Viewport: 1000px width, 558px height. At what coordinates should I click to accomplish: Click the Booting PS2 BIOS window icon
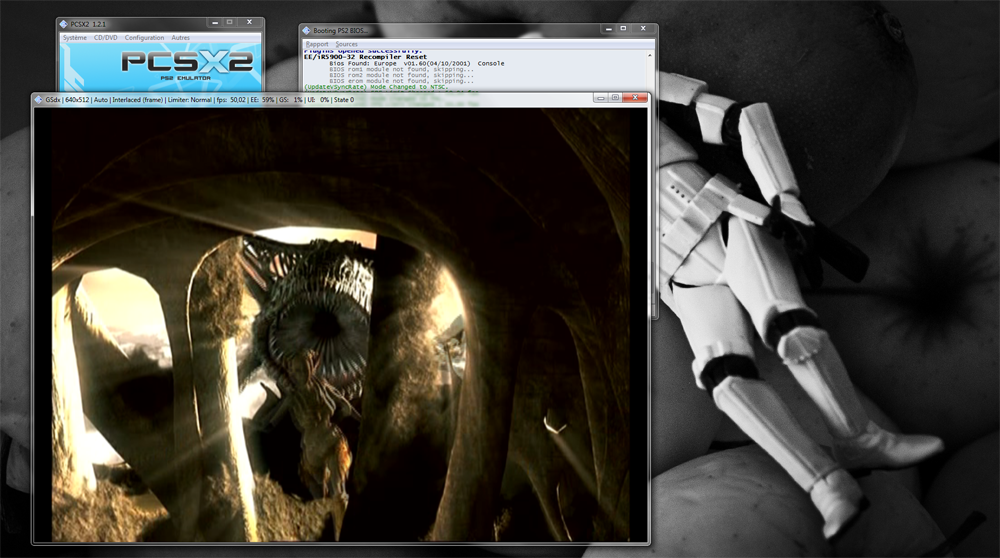[306, 30]
